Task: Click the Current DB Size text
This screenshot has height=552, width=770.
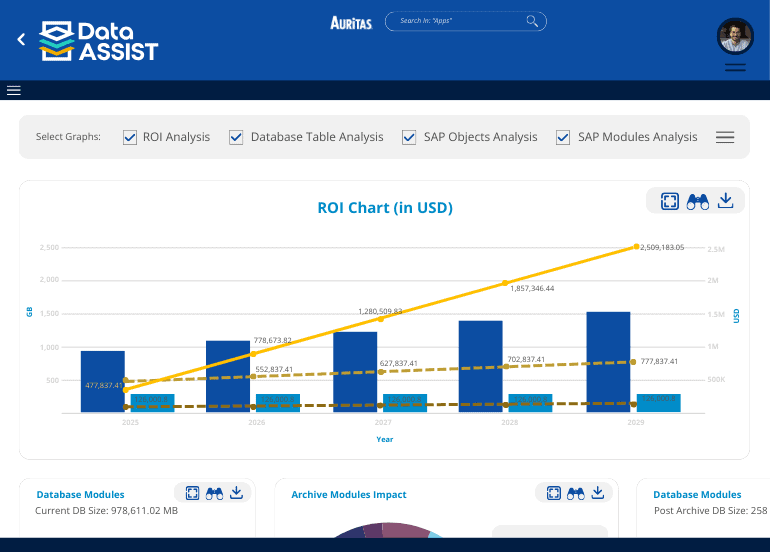Action: pyautogui.click(x=106, y=511)
